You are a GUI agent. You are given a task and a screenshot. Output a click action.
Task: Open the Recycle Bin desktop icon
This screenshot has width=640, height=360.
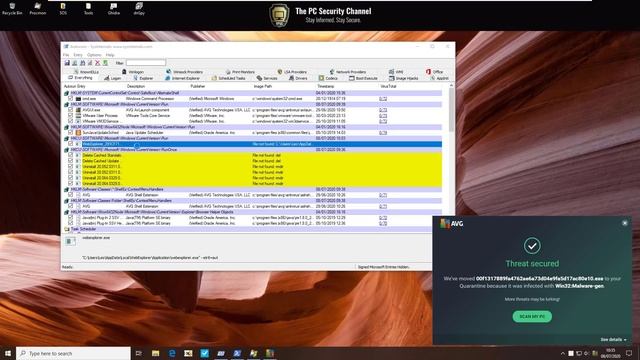click(x=12, y=9)
